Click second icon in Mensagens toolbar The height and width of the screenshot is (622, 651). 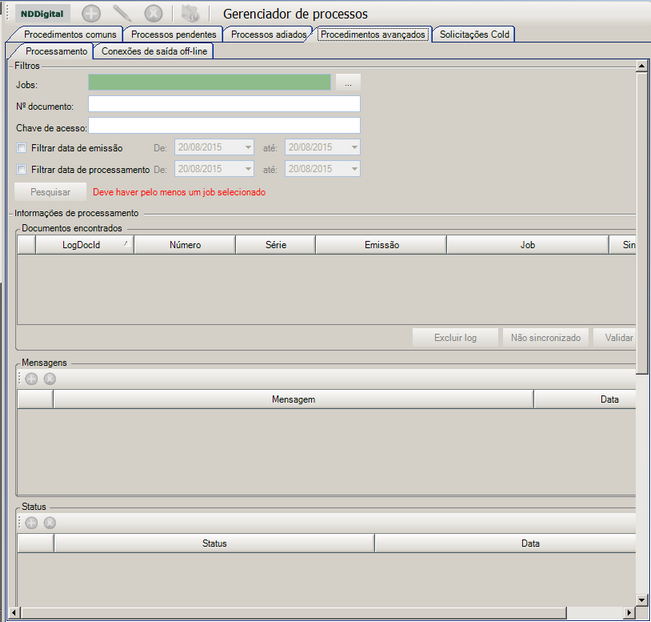tap(50, 379)
